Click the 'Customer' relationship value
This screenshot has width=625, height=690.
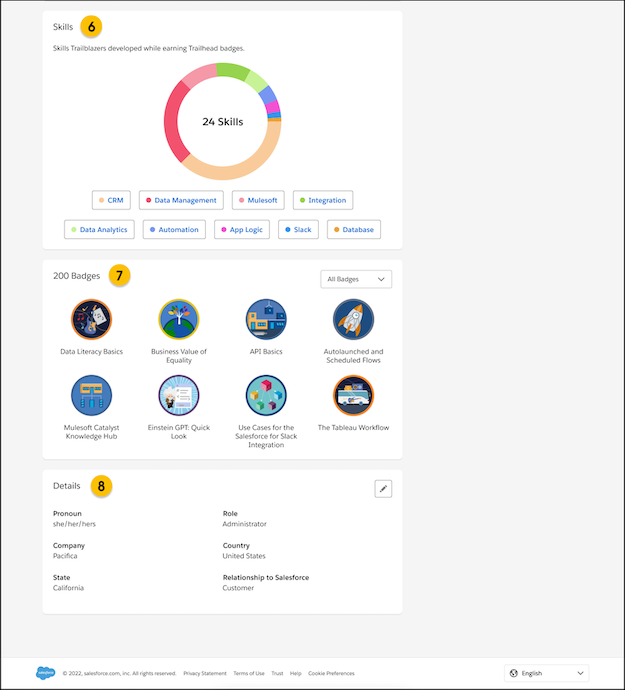[238, 588]
